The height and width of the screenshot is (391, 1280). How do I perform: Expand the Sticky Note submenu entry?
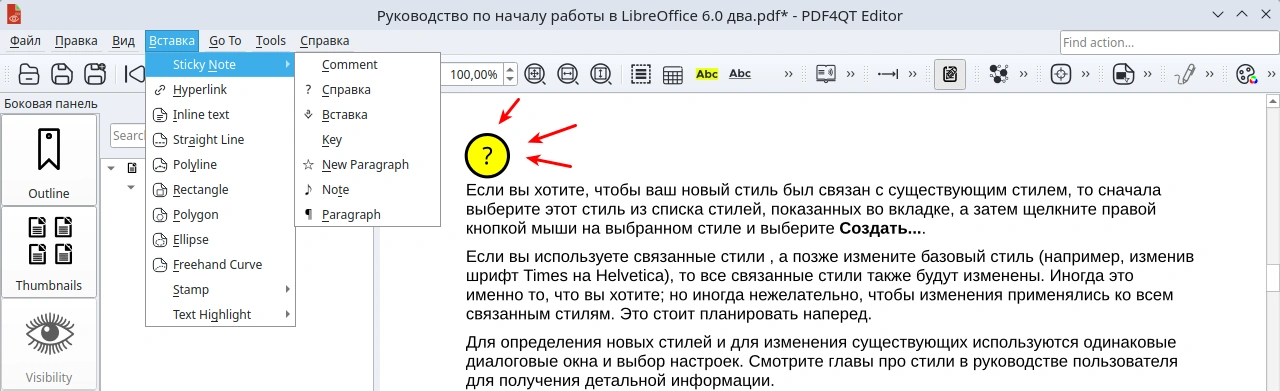(x=220, y=65)
